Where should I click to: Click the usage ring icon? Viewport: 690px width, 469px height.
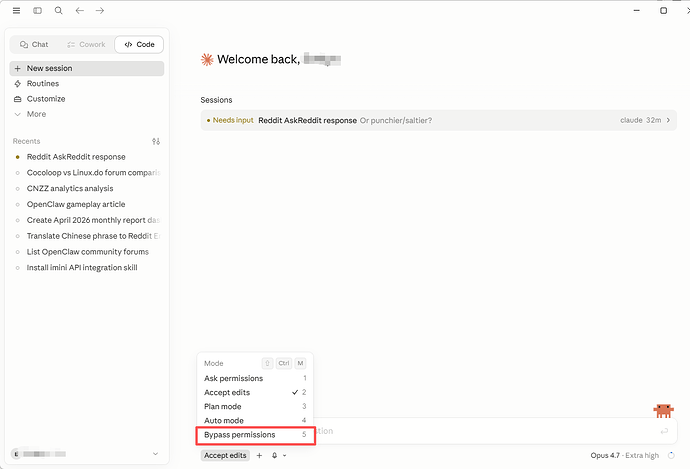pyautogui.click(x=671, y=455)
